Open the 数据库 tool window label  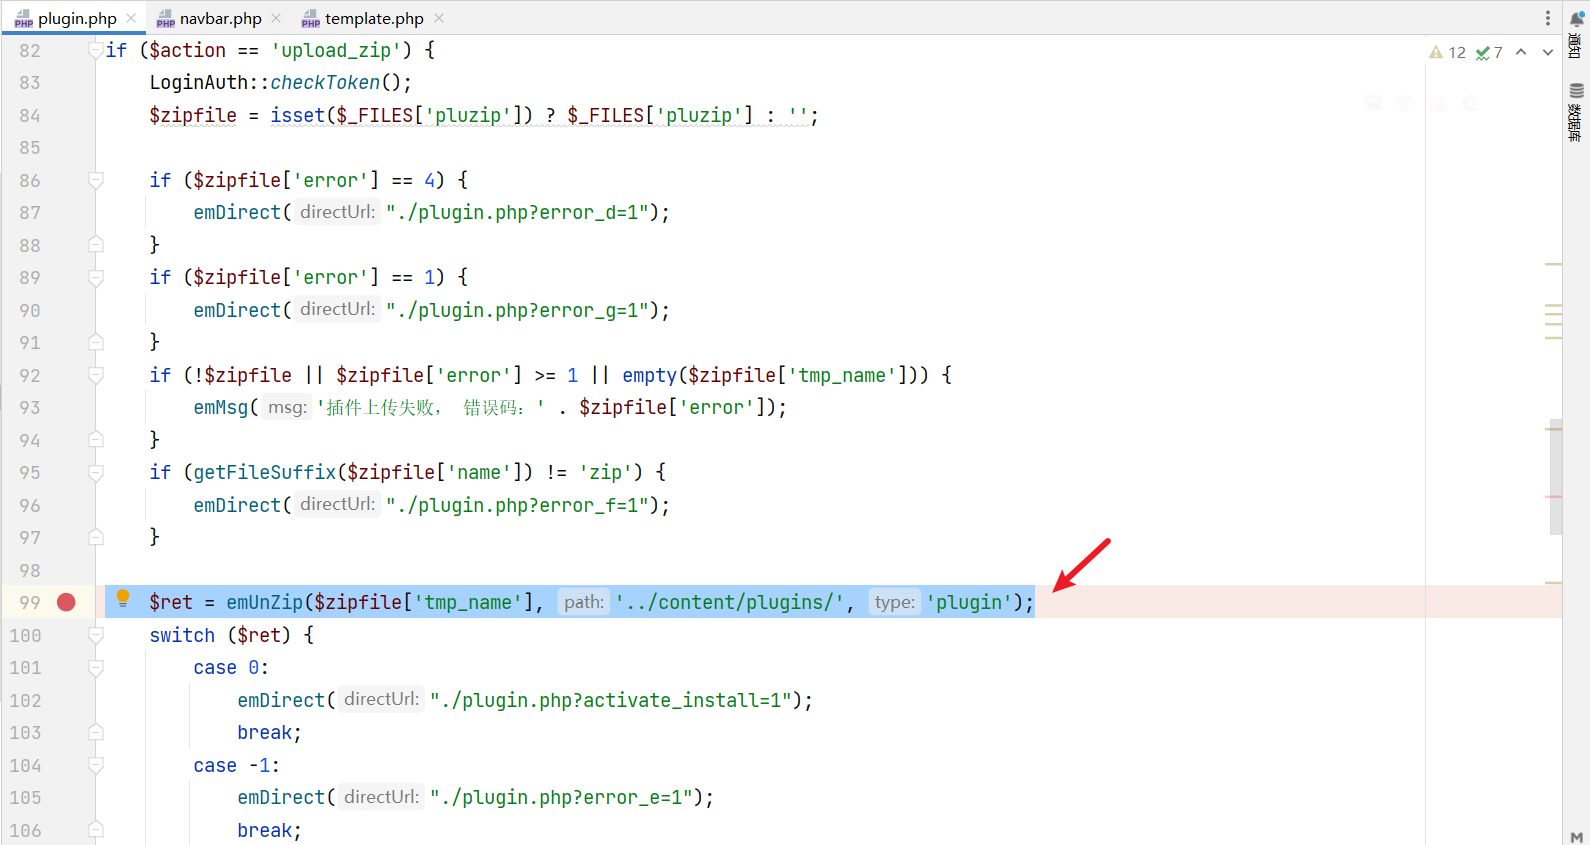coord(1577,122)
